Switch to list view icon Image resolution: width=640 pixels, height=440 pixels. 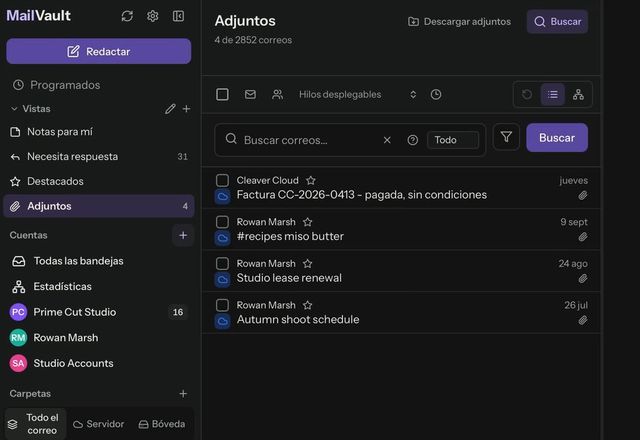point(553,95)
